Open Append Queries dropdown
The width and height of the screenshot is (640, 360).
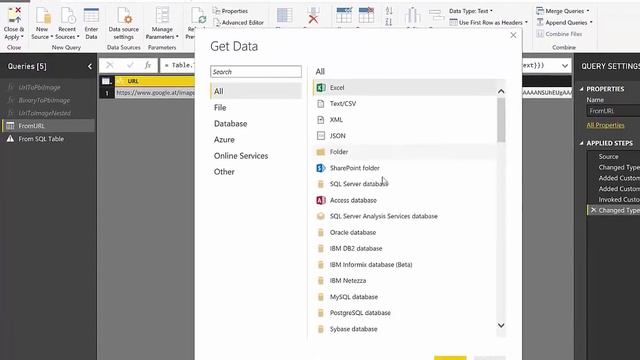pos(564,22)
